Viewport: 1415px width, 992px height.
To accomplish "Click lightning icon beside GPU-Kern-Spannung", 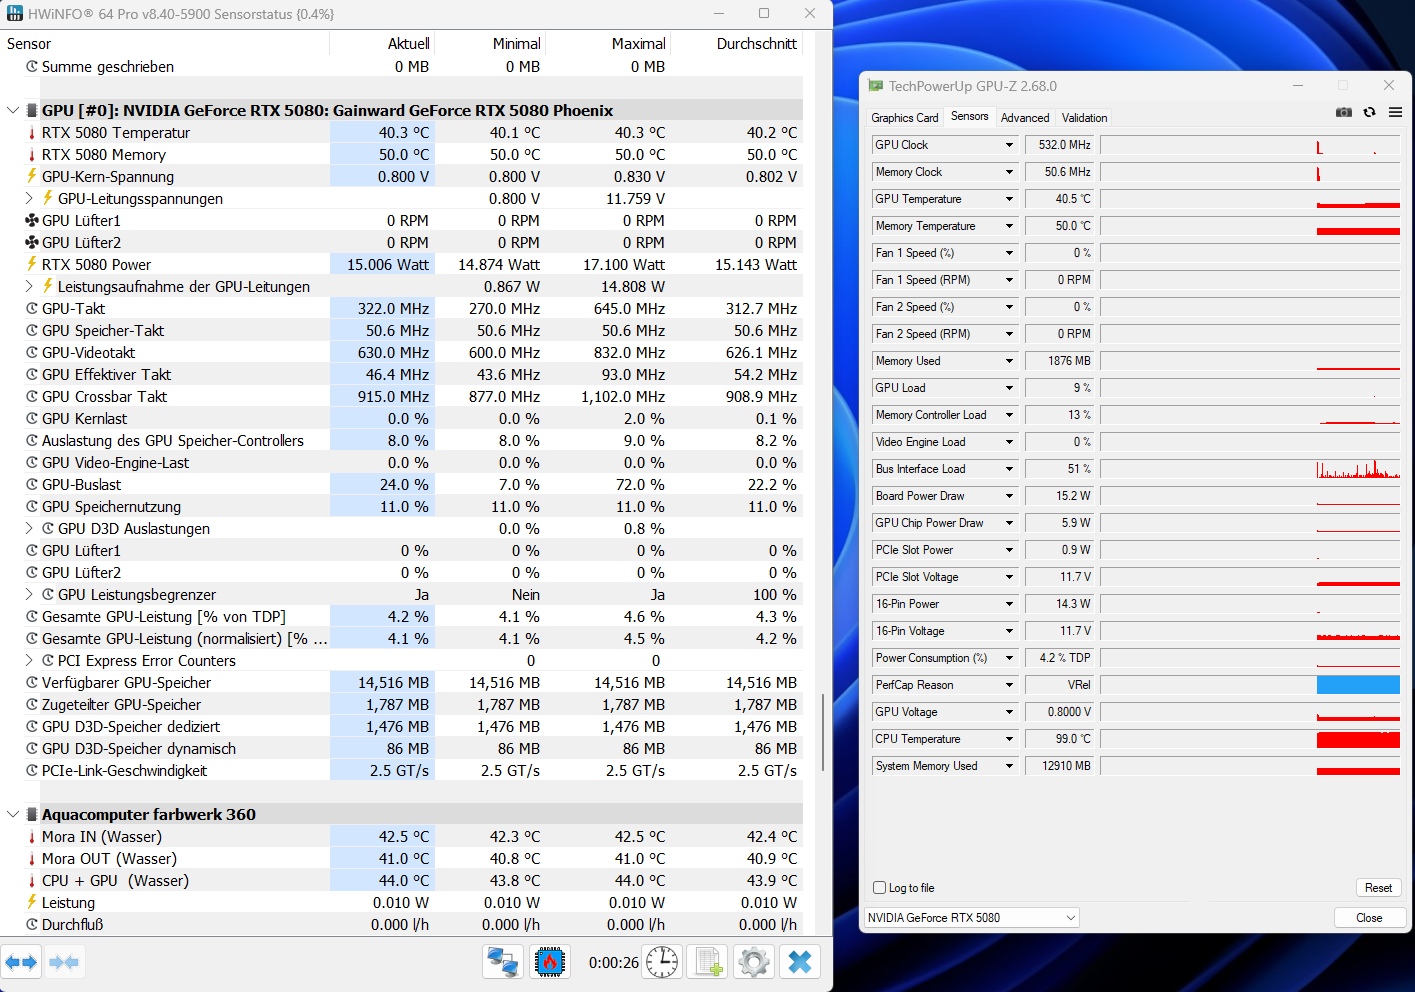I will click(32, 177).
